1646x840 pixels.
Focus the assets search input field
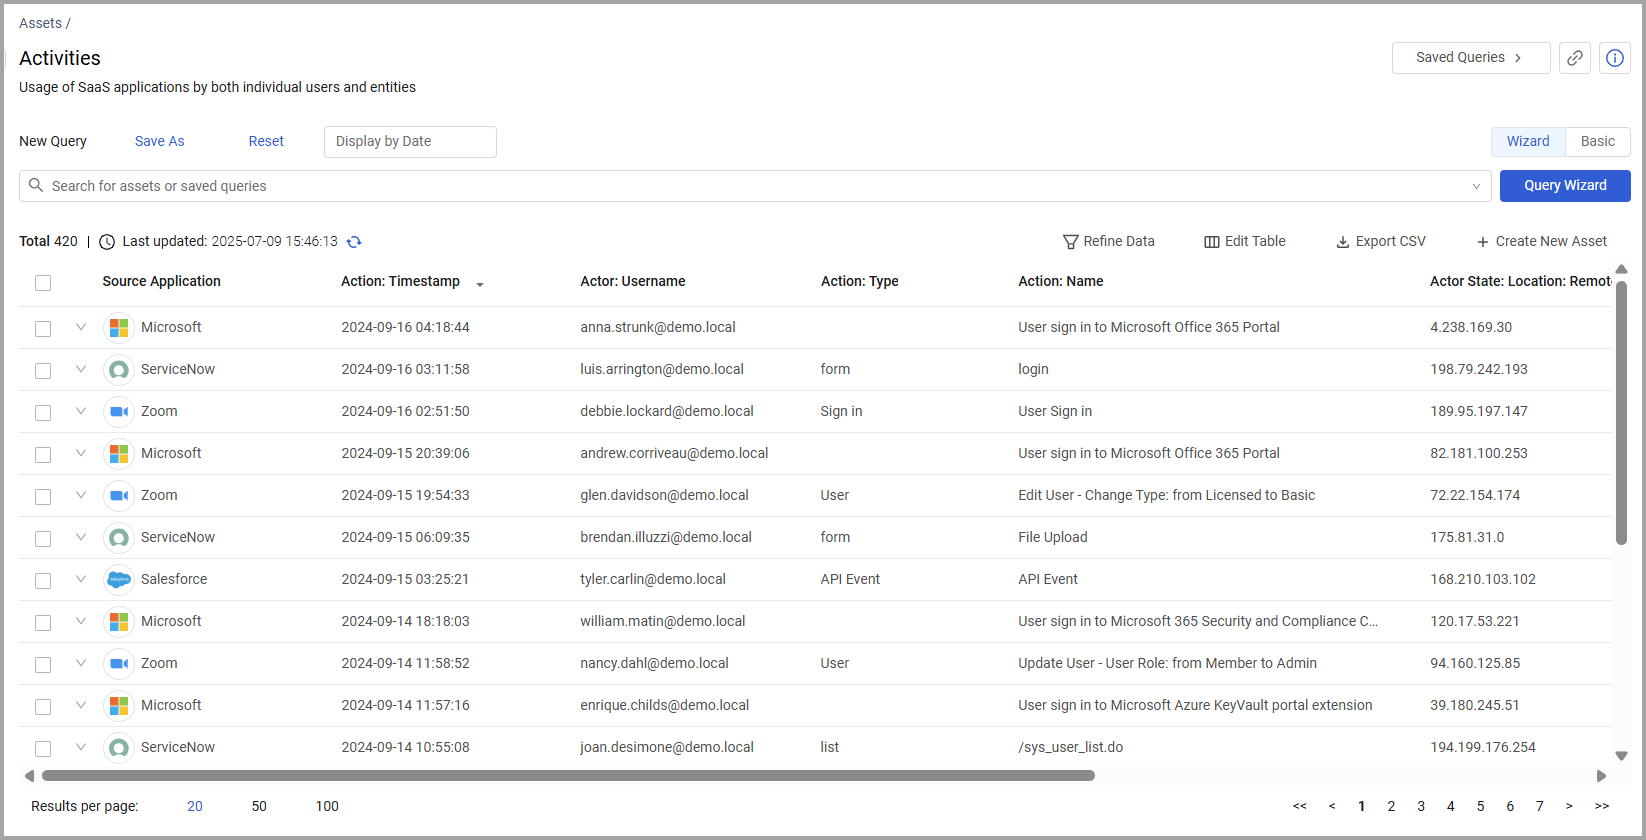(x=755, y=186)
